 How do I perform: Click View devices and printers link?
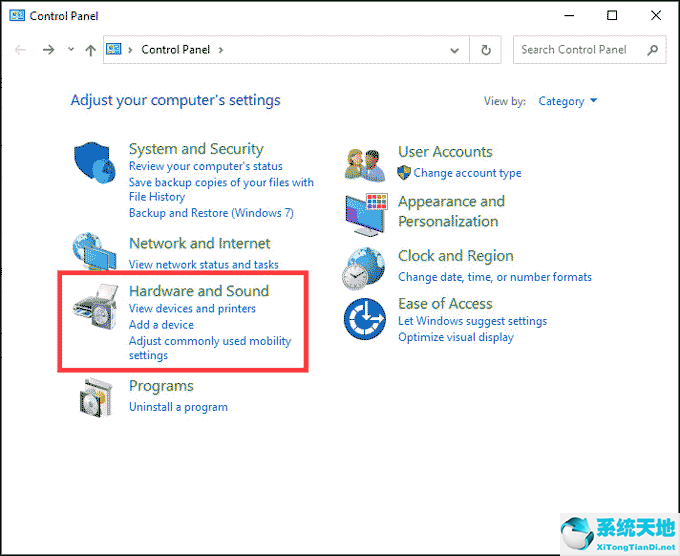[192, 309]
